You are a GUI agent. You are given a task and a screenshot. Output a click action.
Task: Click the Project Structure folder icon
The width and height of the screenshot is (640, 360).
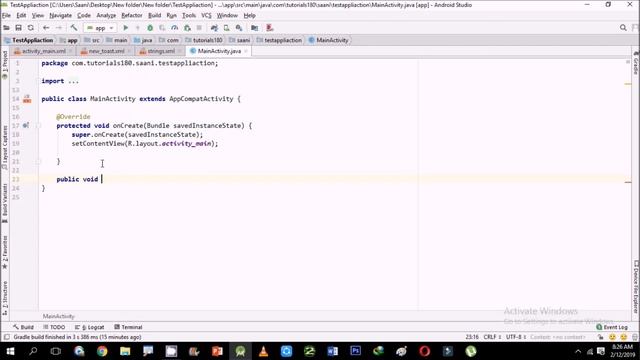pos(254,28)
